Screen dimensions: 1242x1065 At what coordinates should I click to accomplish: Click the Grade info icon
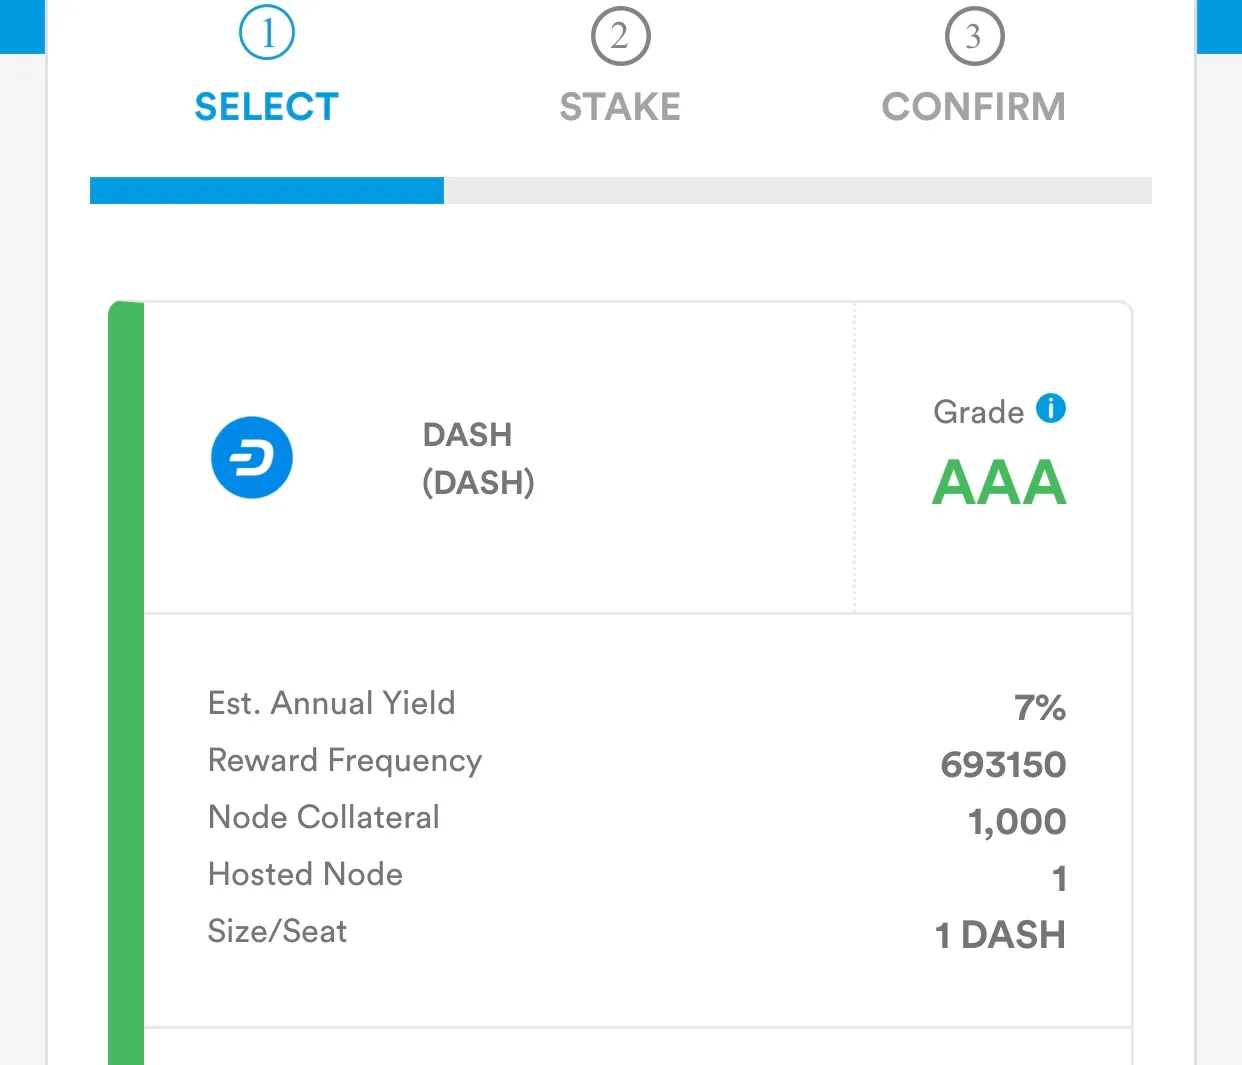1051,408
